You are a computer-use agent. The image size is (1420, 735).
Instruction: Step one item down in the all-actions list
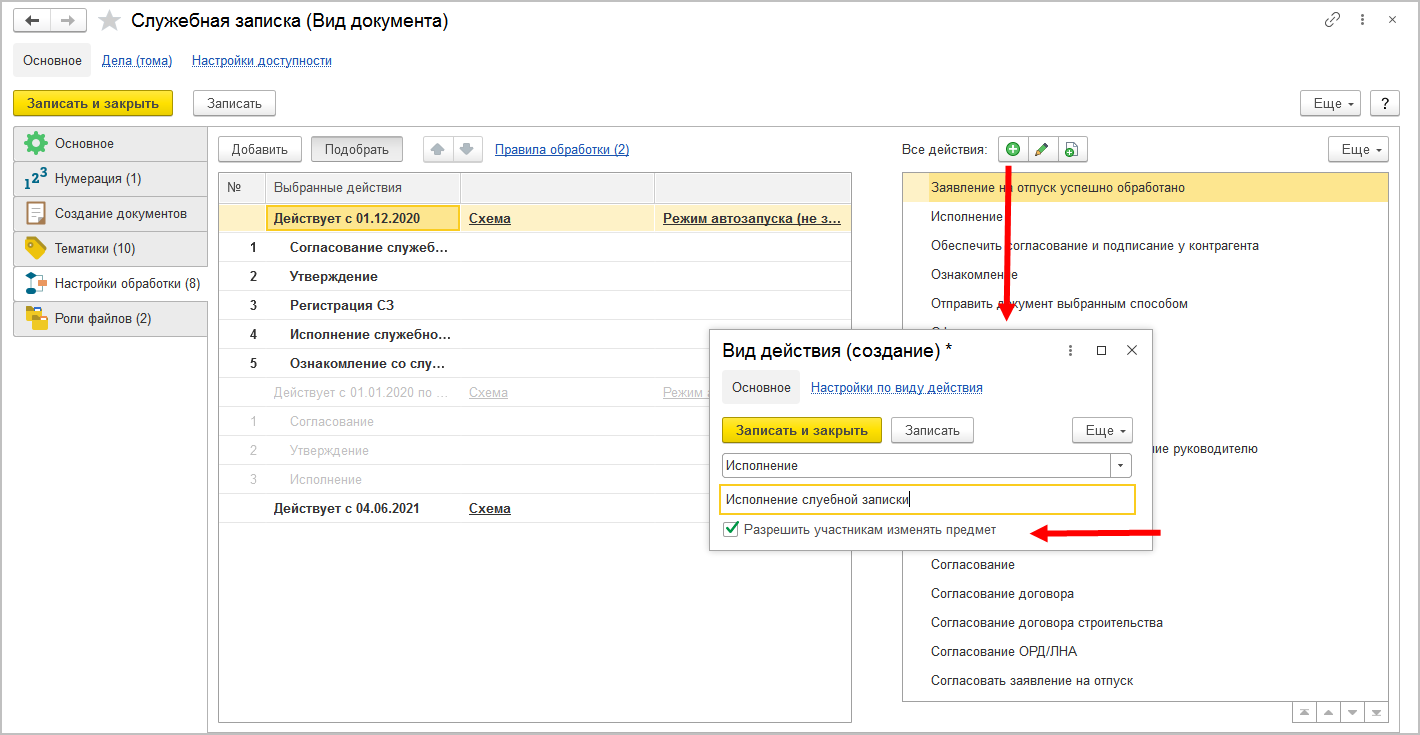point(1352,712)
